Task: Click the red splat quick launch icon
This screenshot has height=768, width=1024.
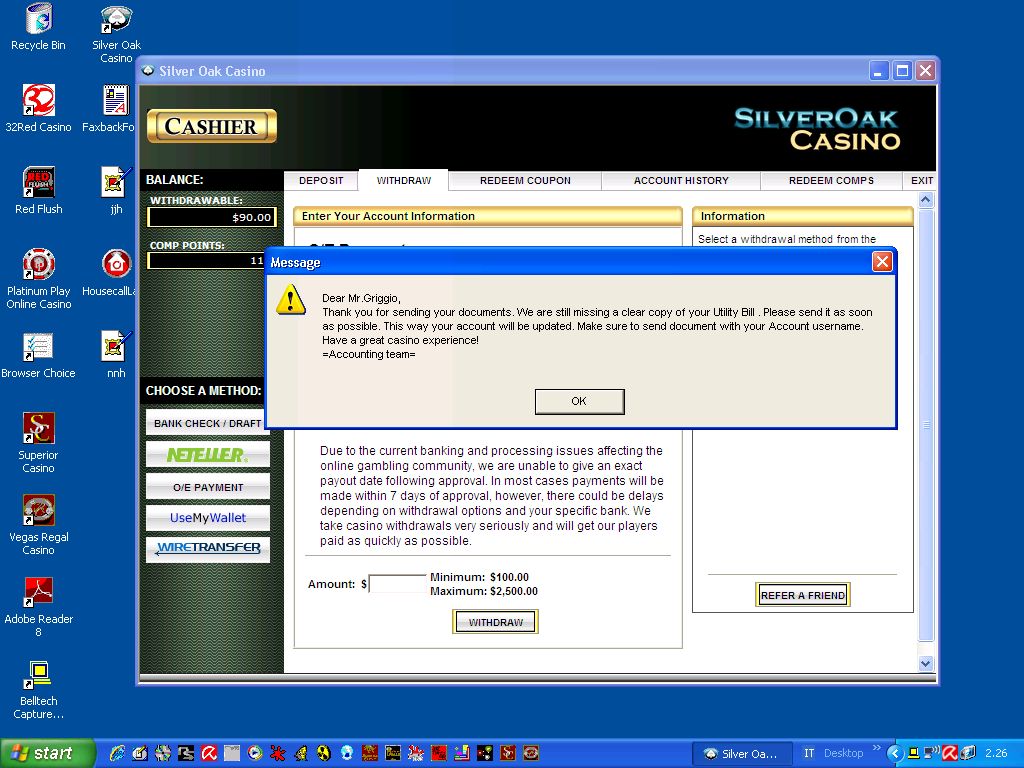Action: (x=278, y=753)
